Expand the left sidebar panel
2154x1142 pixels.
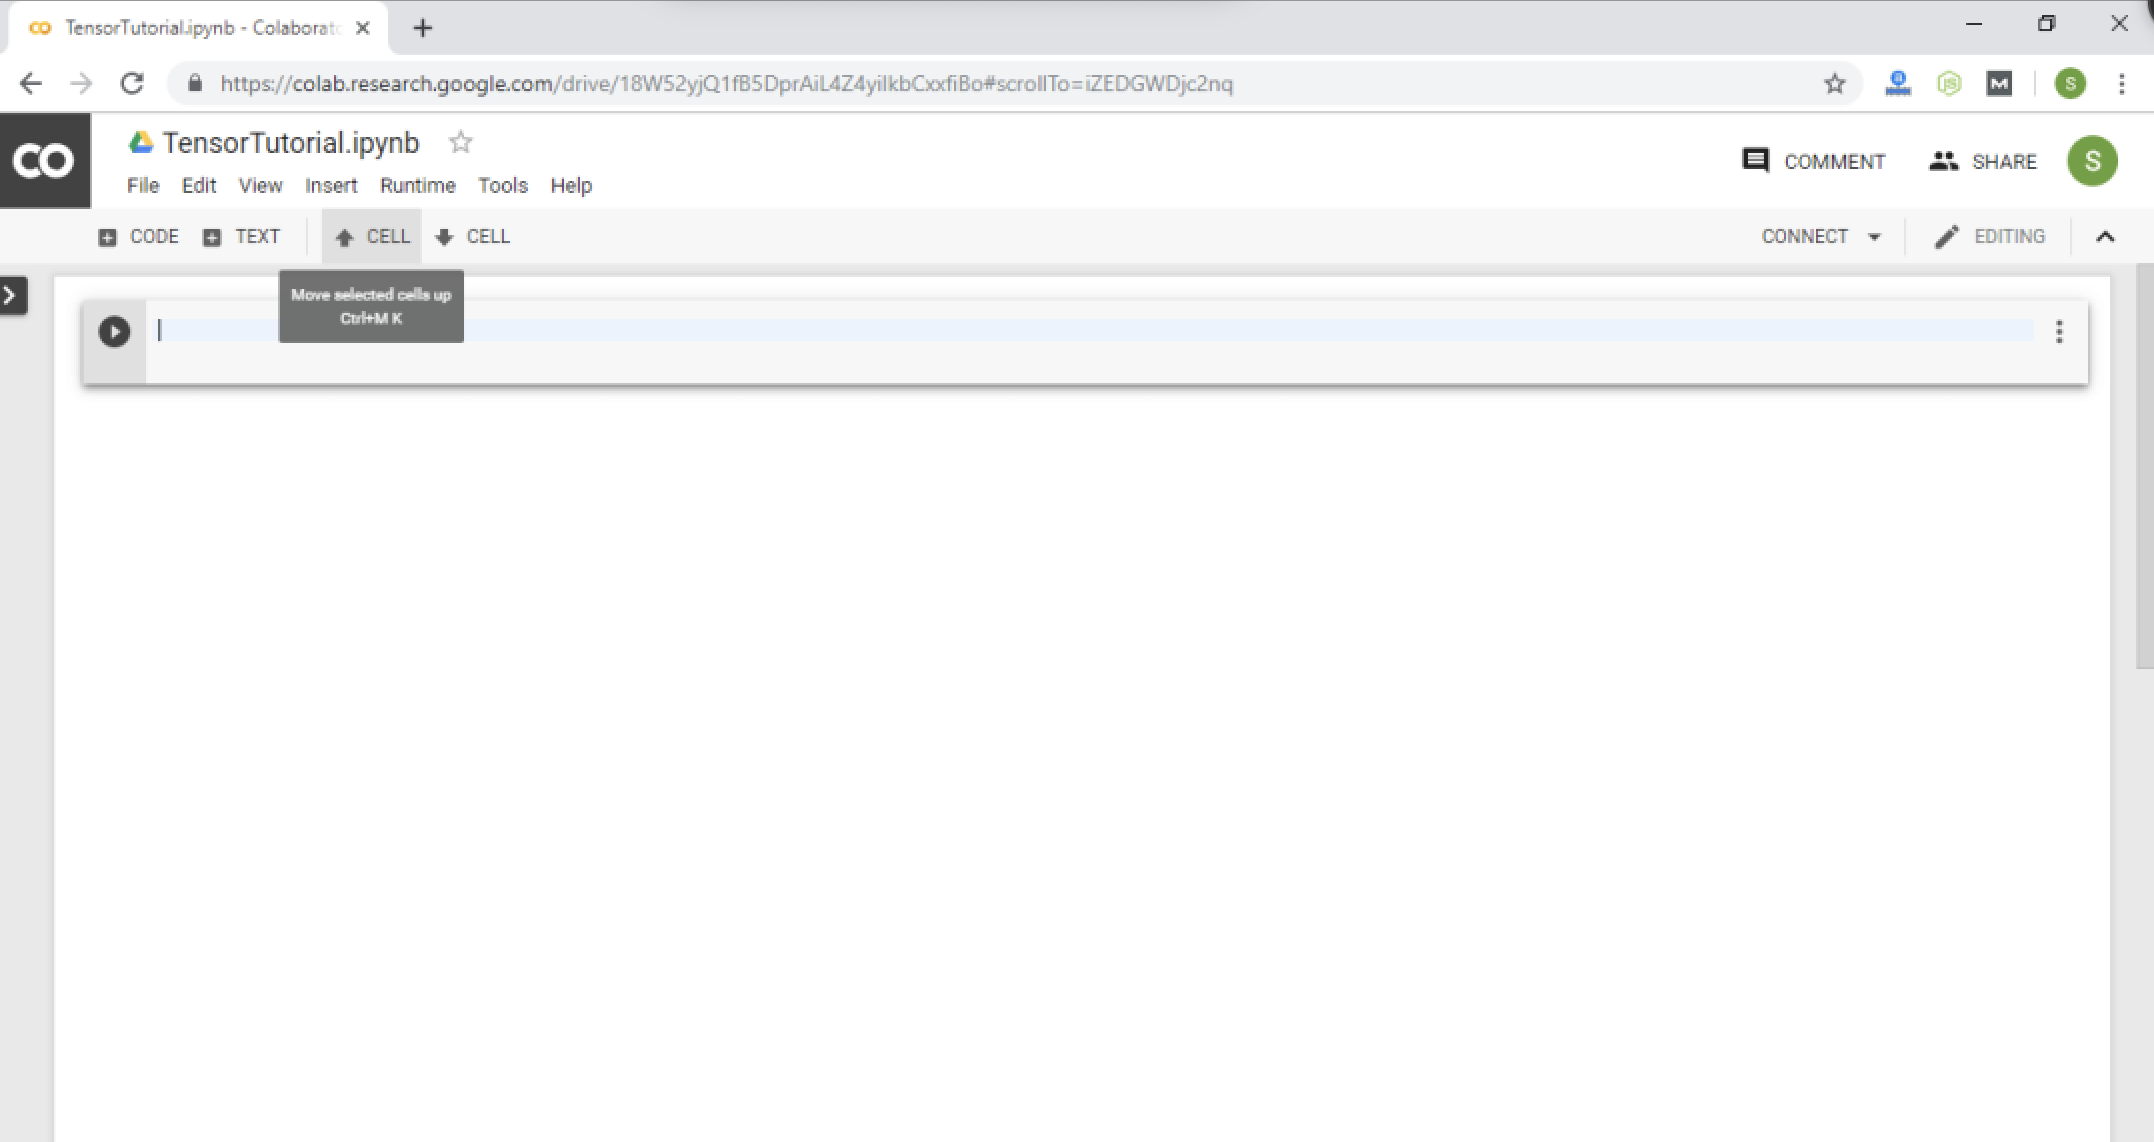[x=12, y=295]
